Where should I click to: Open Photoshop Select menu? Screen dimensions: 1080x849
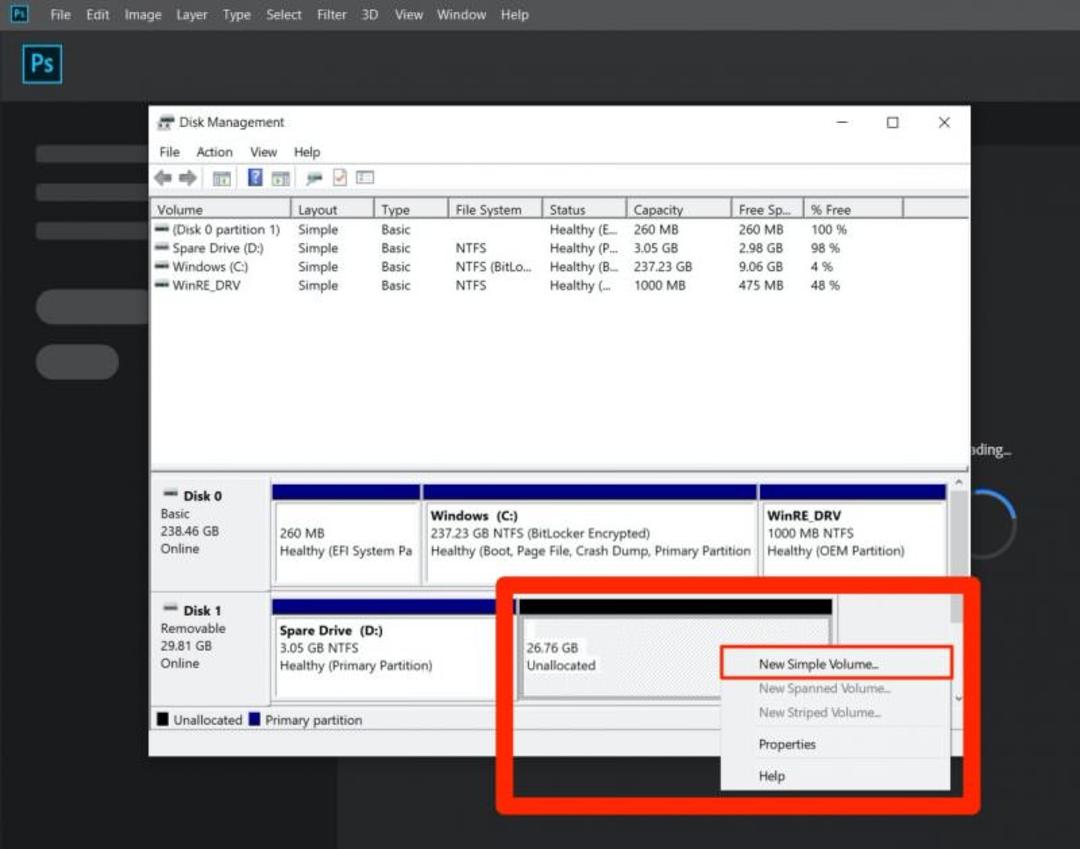284,14
